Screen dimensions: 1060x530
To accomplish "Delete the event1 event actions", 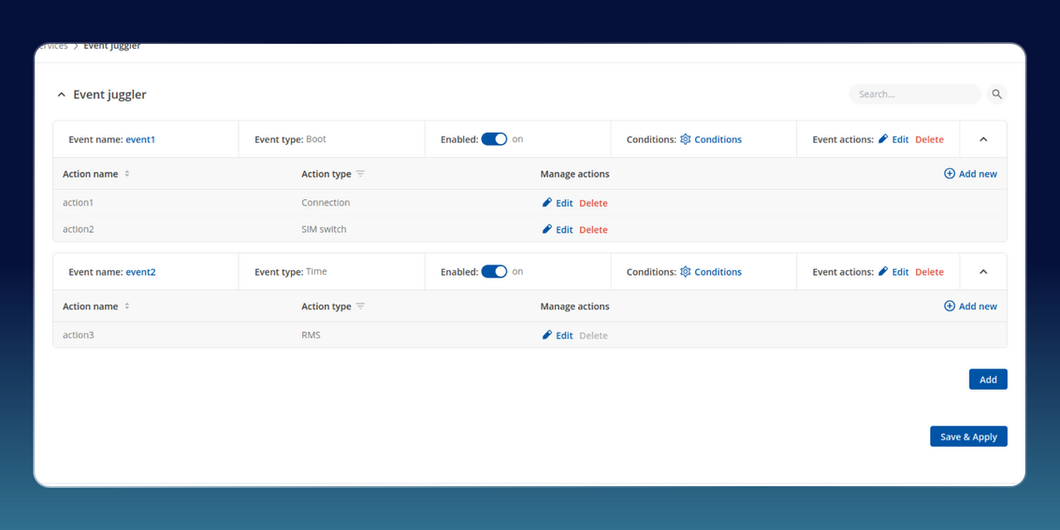I will (x=929, y=140).
